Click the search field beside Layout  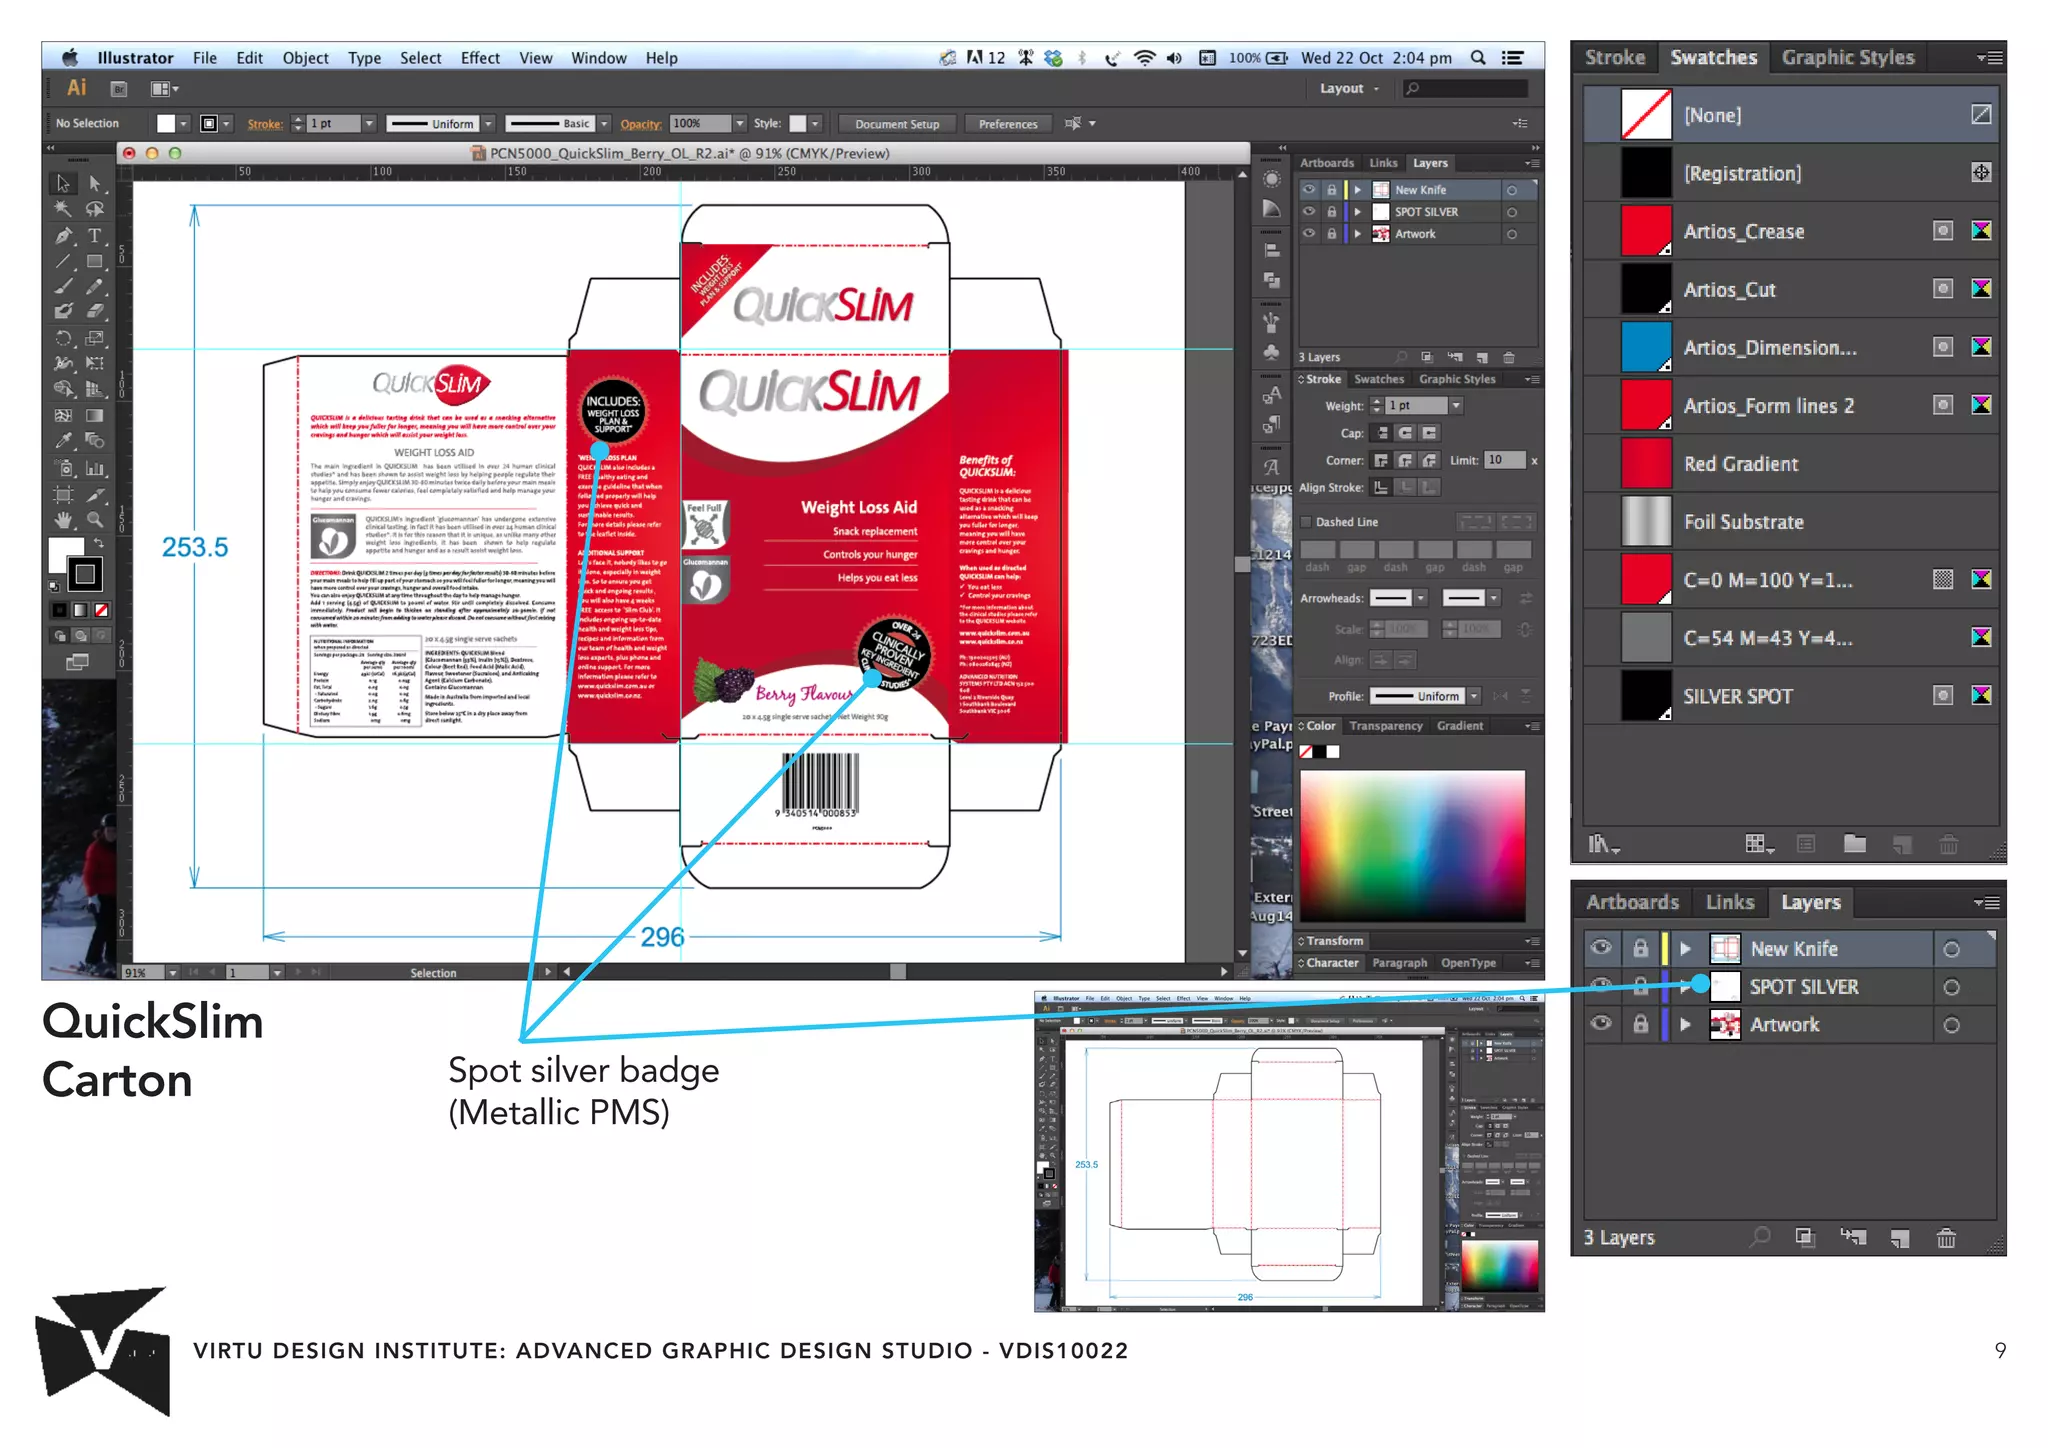(1465, 89)
